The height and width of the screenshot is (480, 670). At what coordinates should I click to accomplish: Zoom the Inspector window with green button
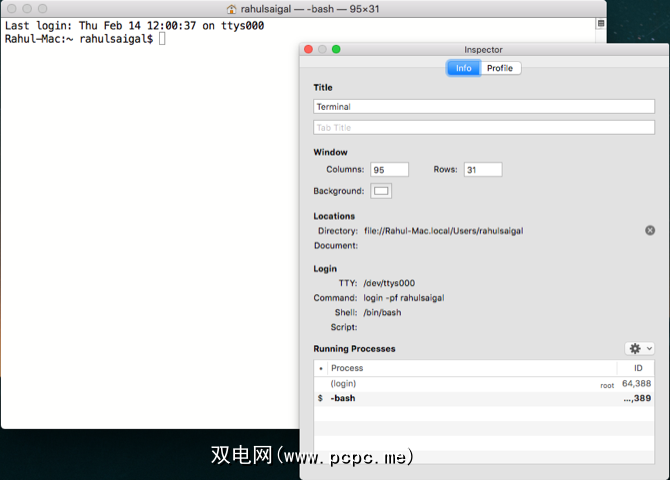336,49
